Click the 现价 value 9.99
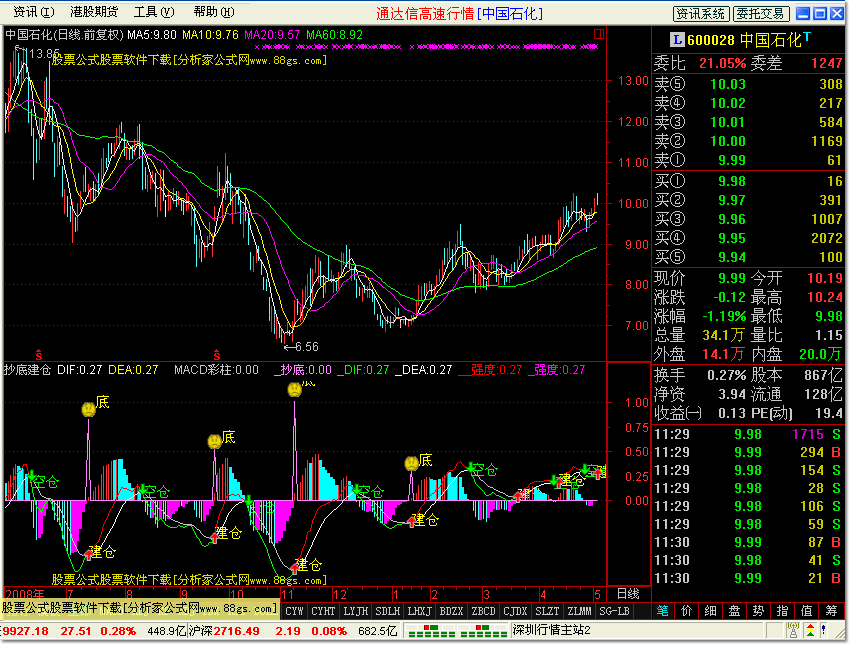852x646 pixels. coord(732,278)
